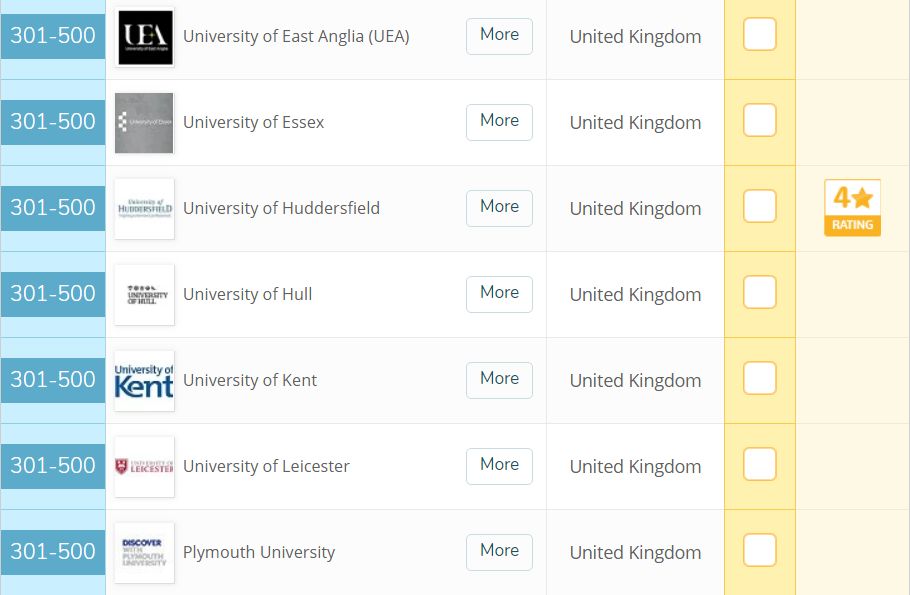Open the University of Leicester logo

coord(145,466)
